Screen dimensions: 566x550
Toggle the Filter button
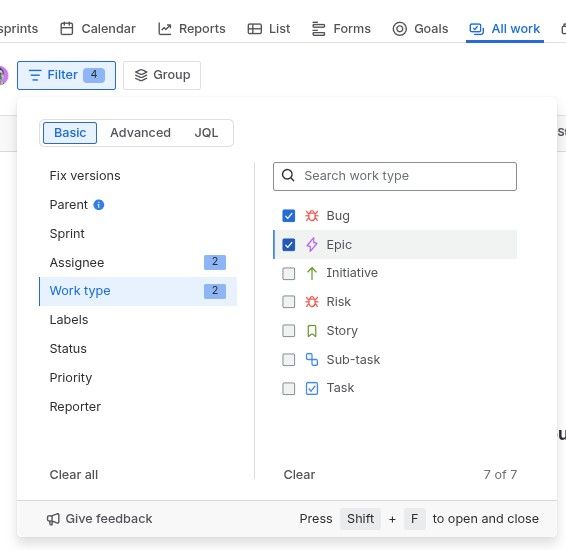click(x=66, y=75)
